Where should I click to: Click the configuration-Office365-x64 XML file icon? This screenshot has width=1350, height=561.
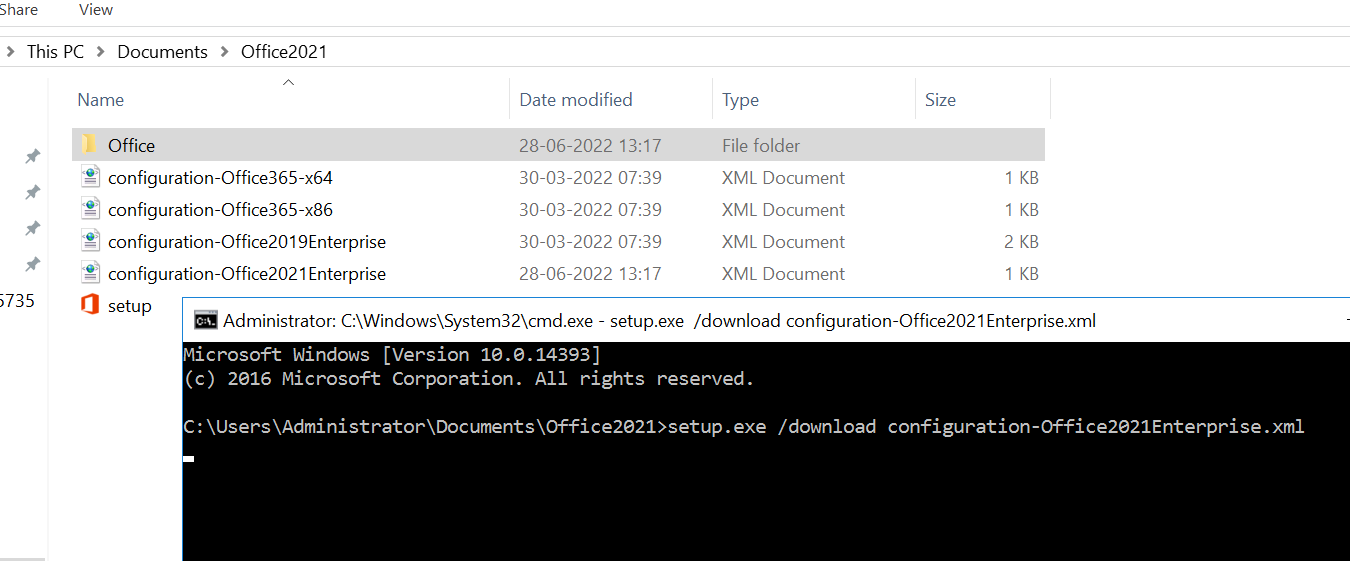point(91,178)
